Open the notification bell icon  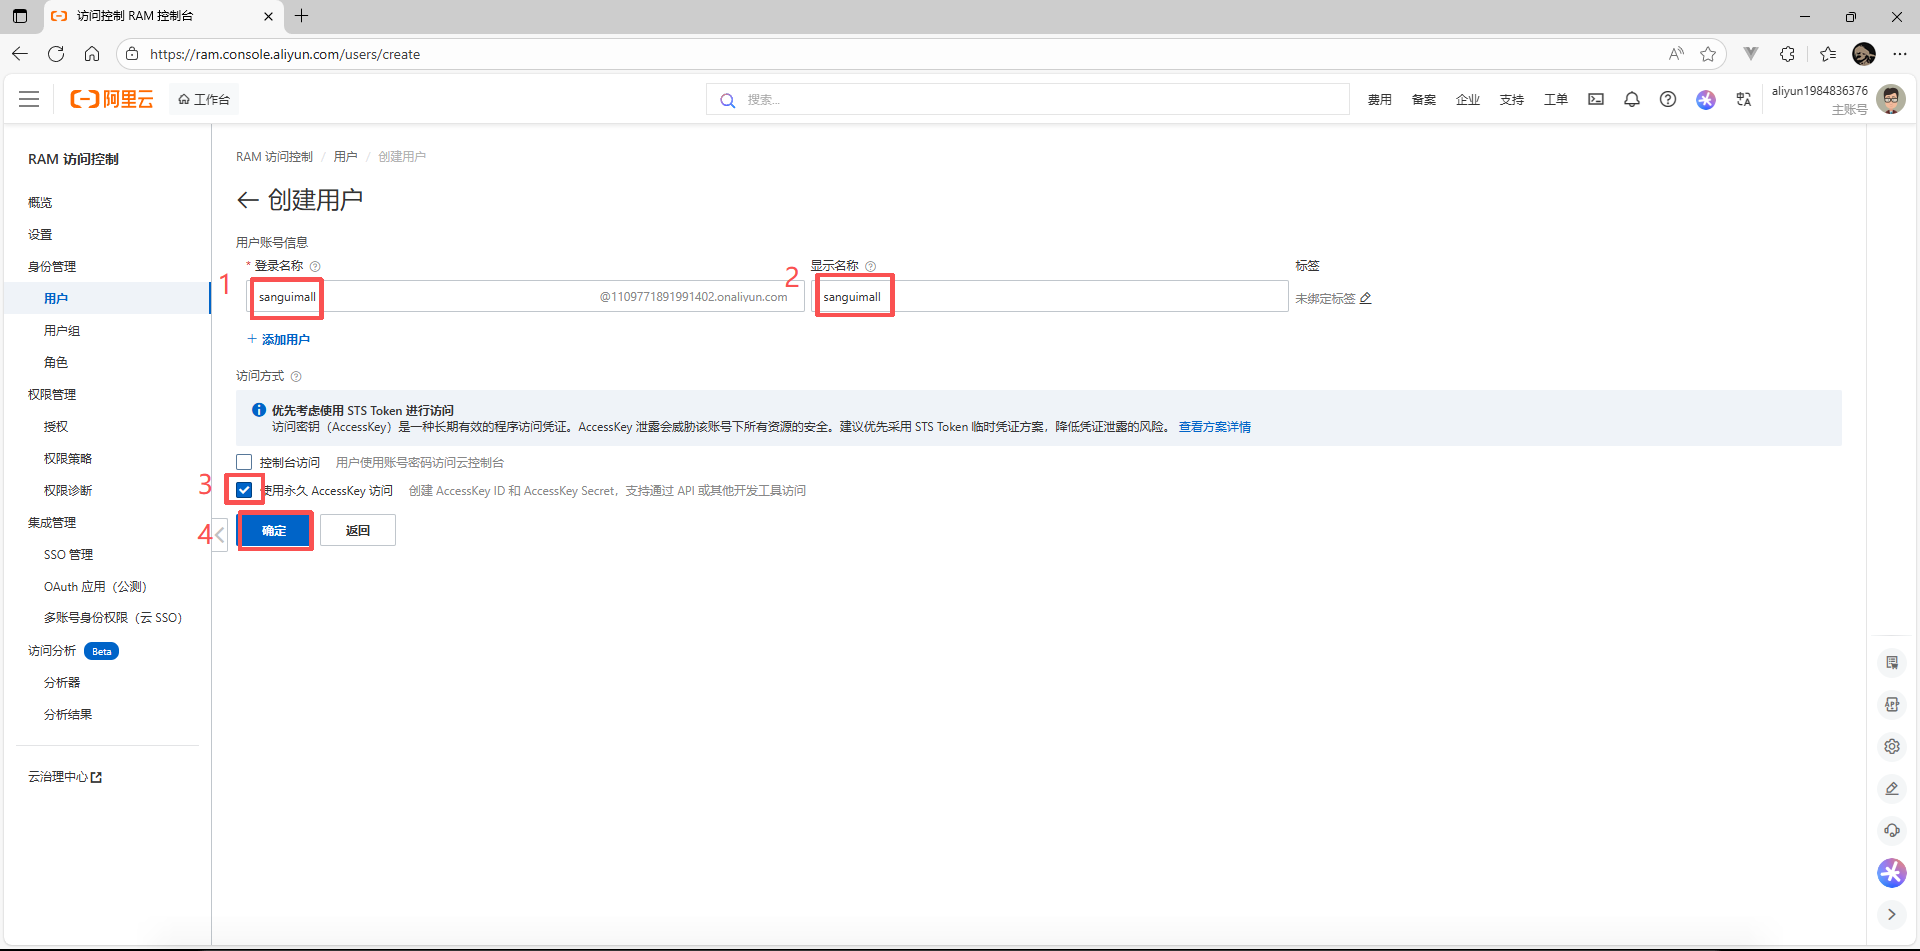point(1632,99)
